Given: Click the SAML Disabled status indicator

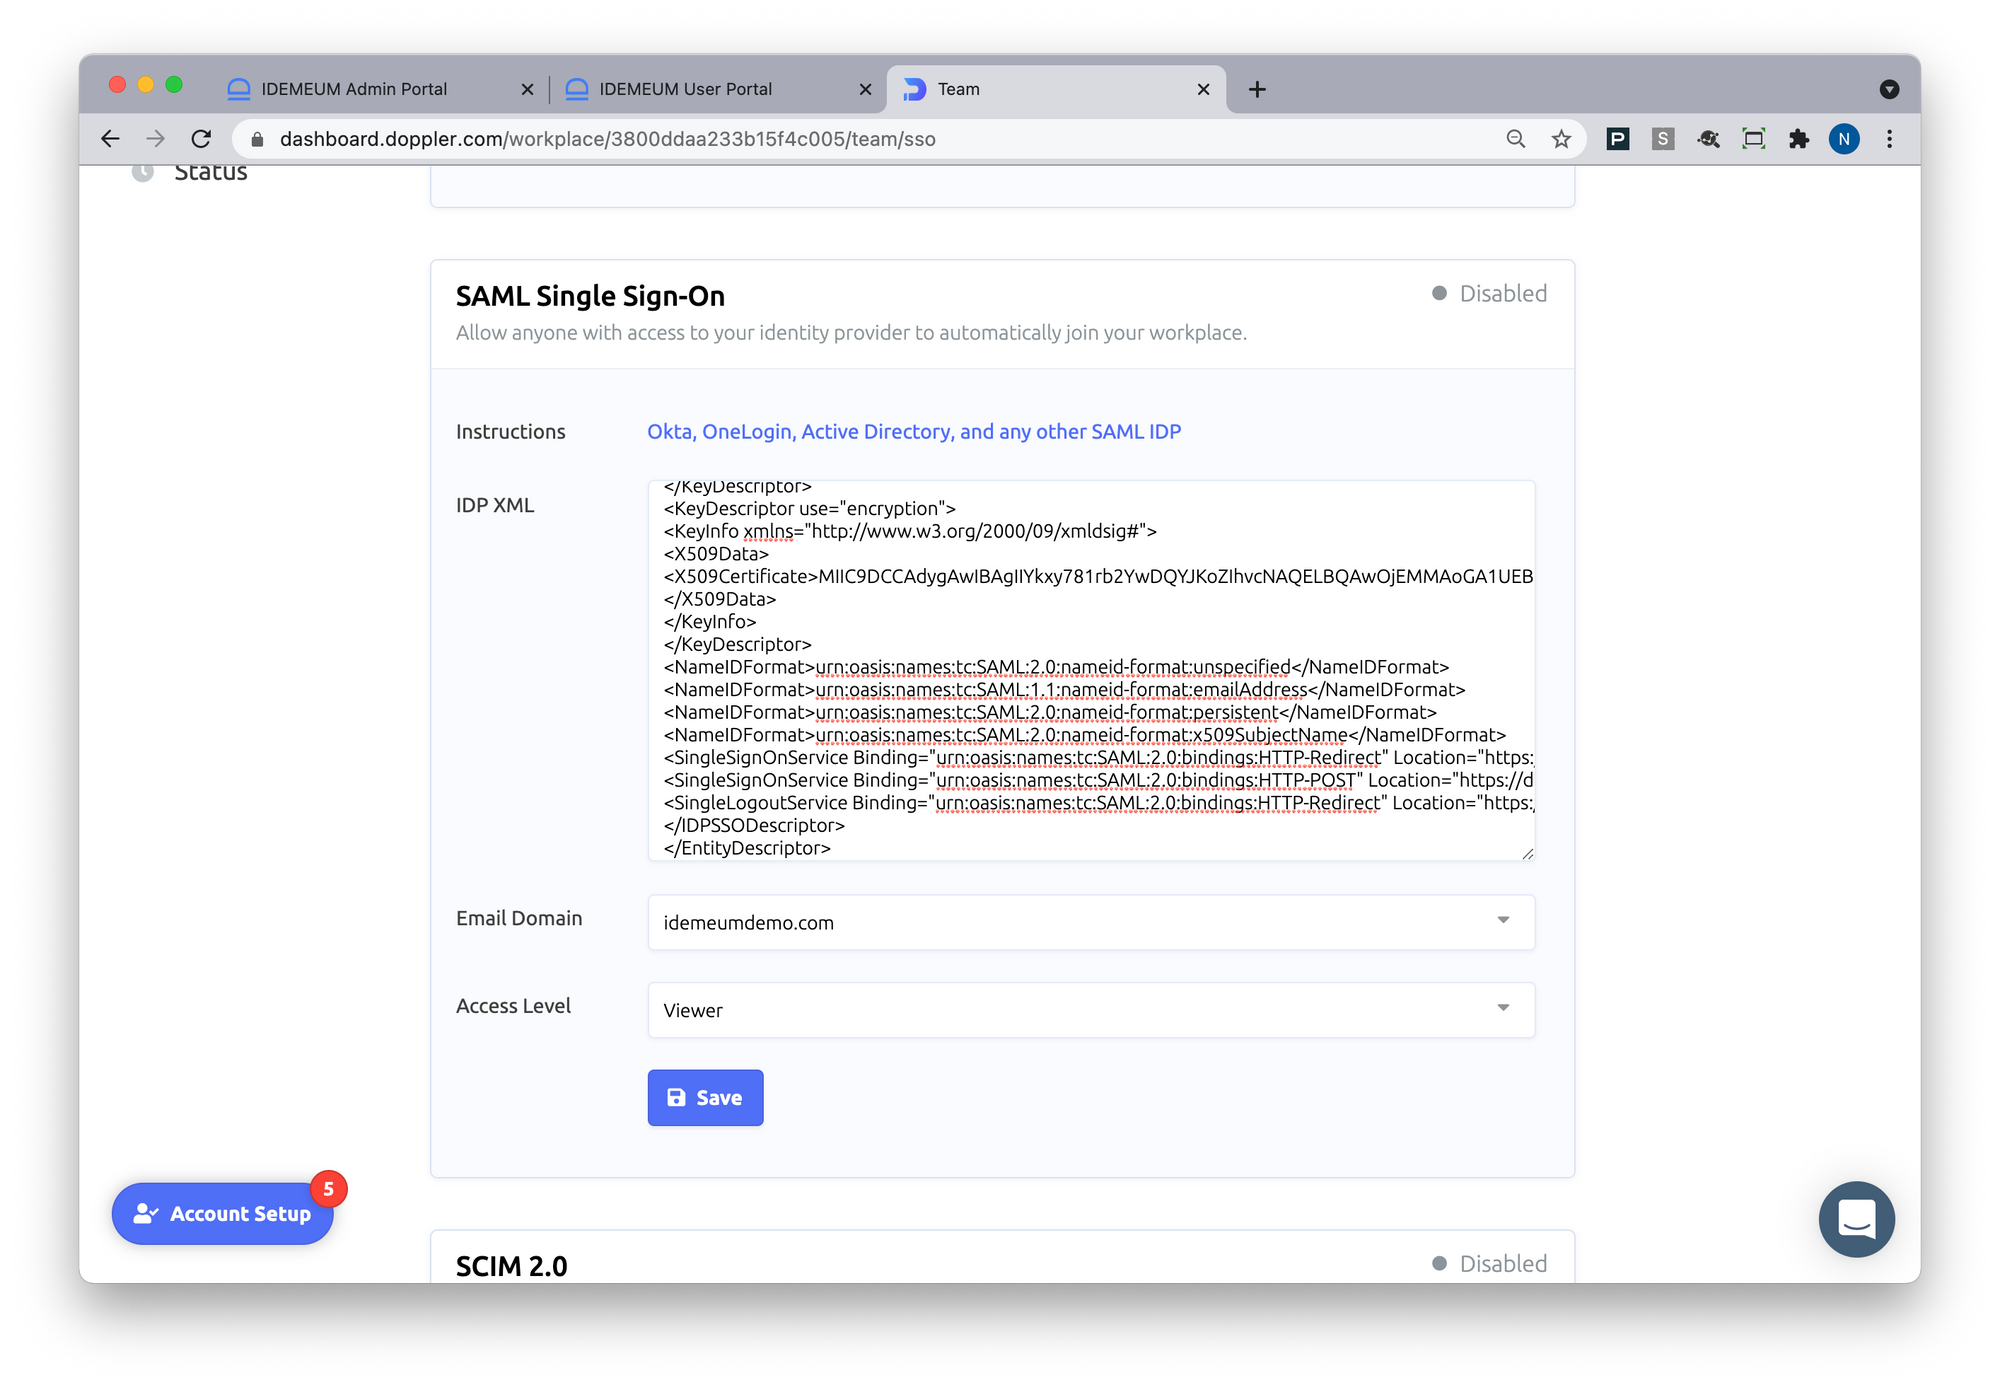Looking at the screenshot, I should click(x=1489, y=293).
